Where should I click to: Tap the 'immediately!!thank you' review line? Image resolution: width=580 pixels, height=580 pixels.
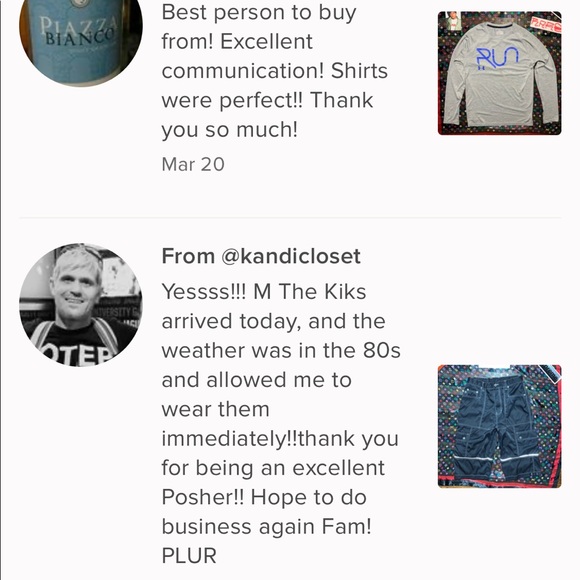tap(280, 439)
